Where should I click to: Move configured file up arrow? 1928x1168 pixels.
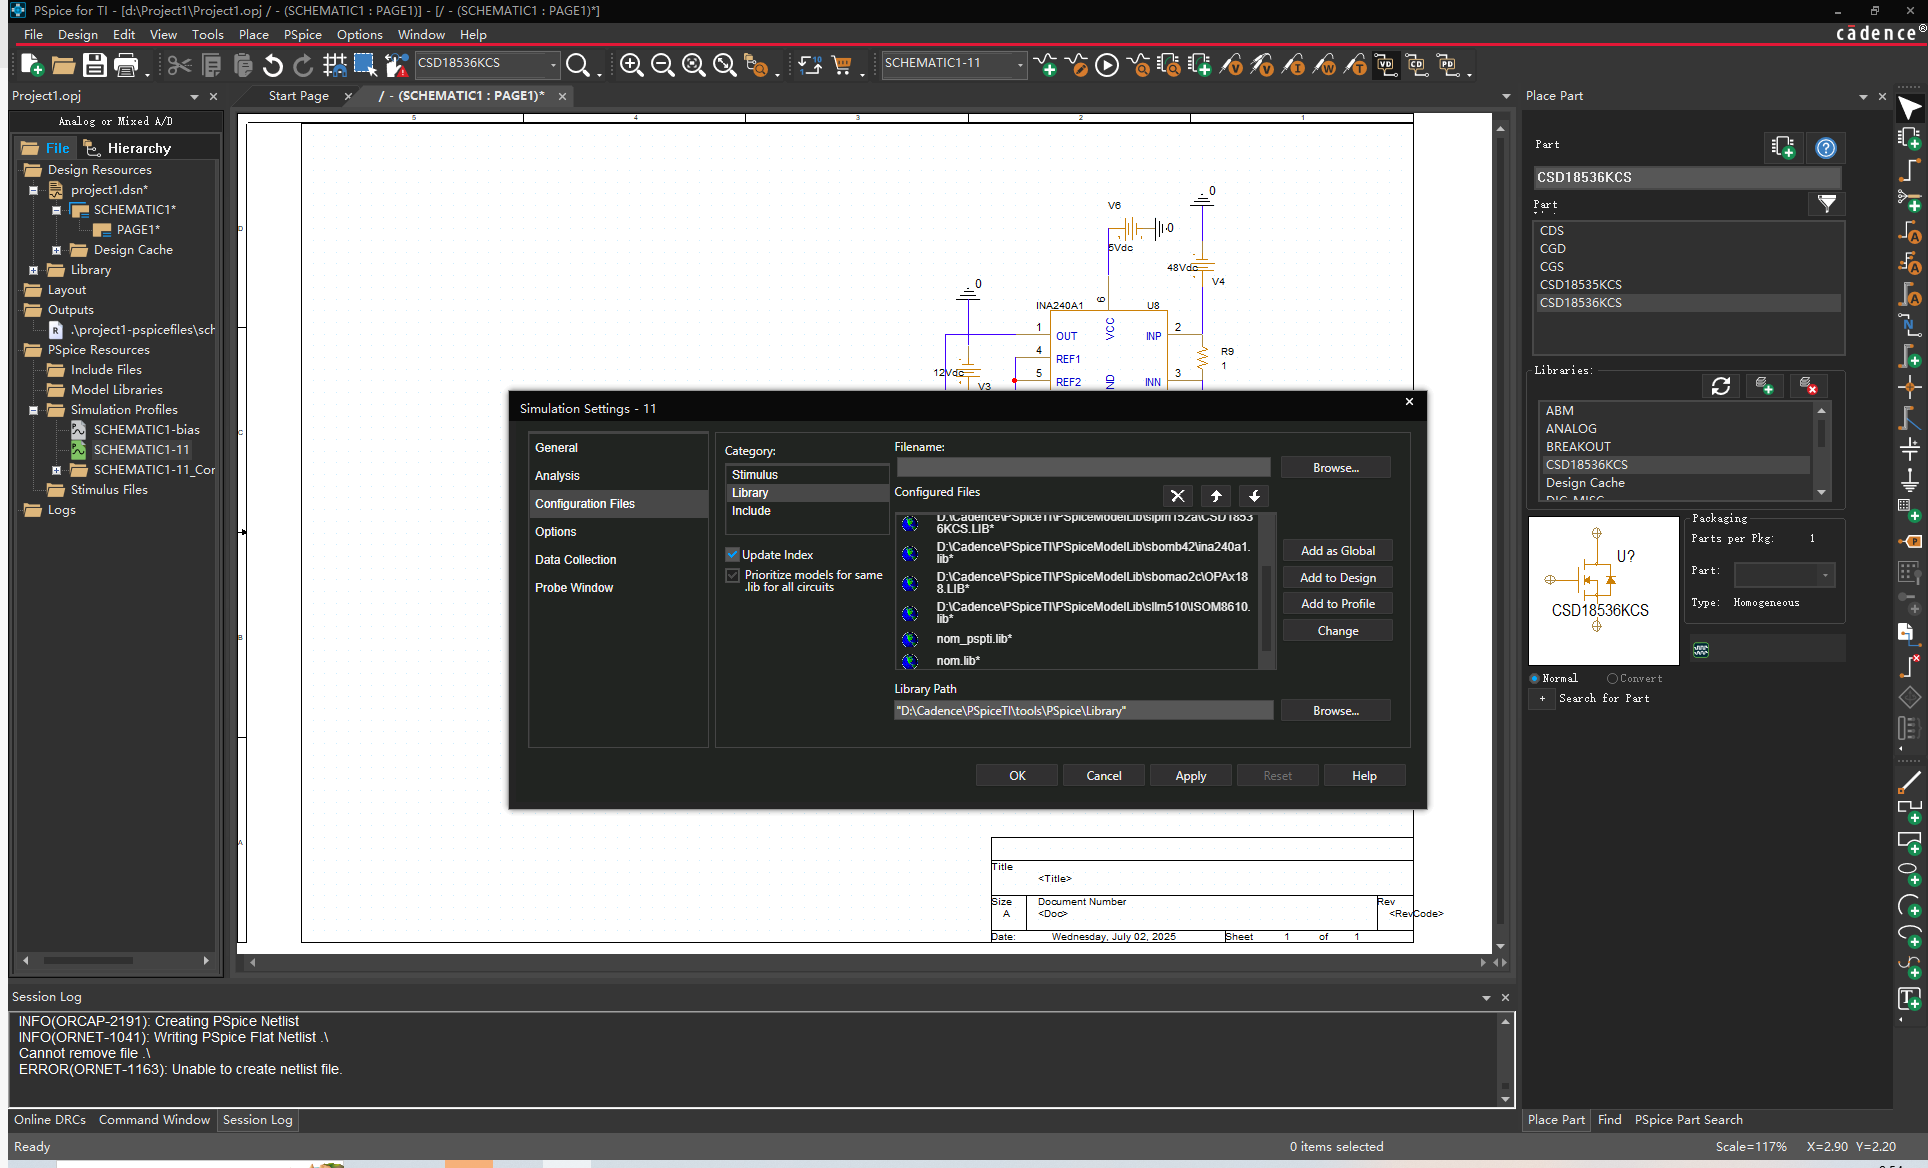(x=1216, y=496)
